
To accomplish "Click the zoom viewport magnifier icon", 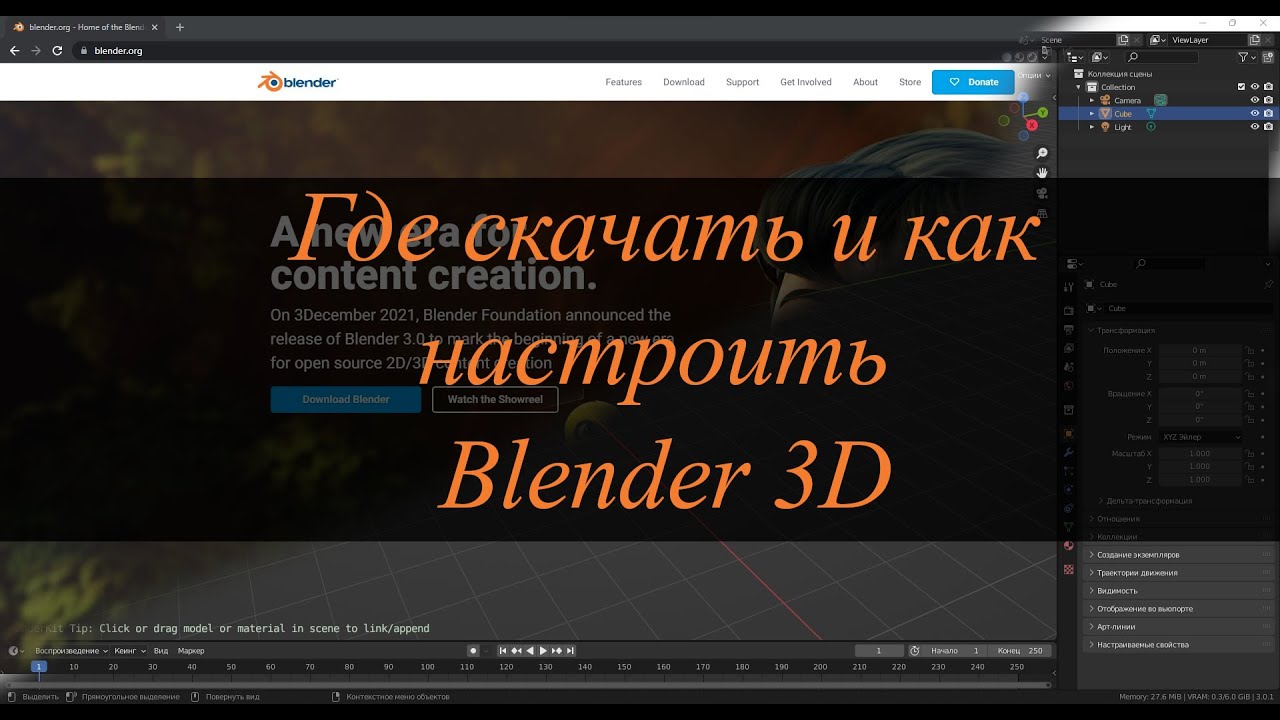I will point(1042,153).
